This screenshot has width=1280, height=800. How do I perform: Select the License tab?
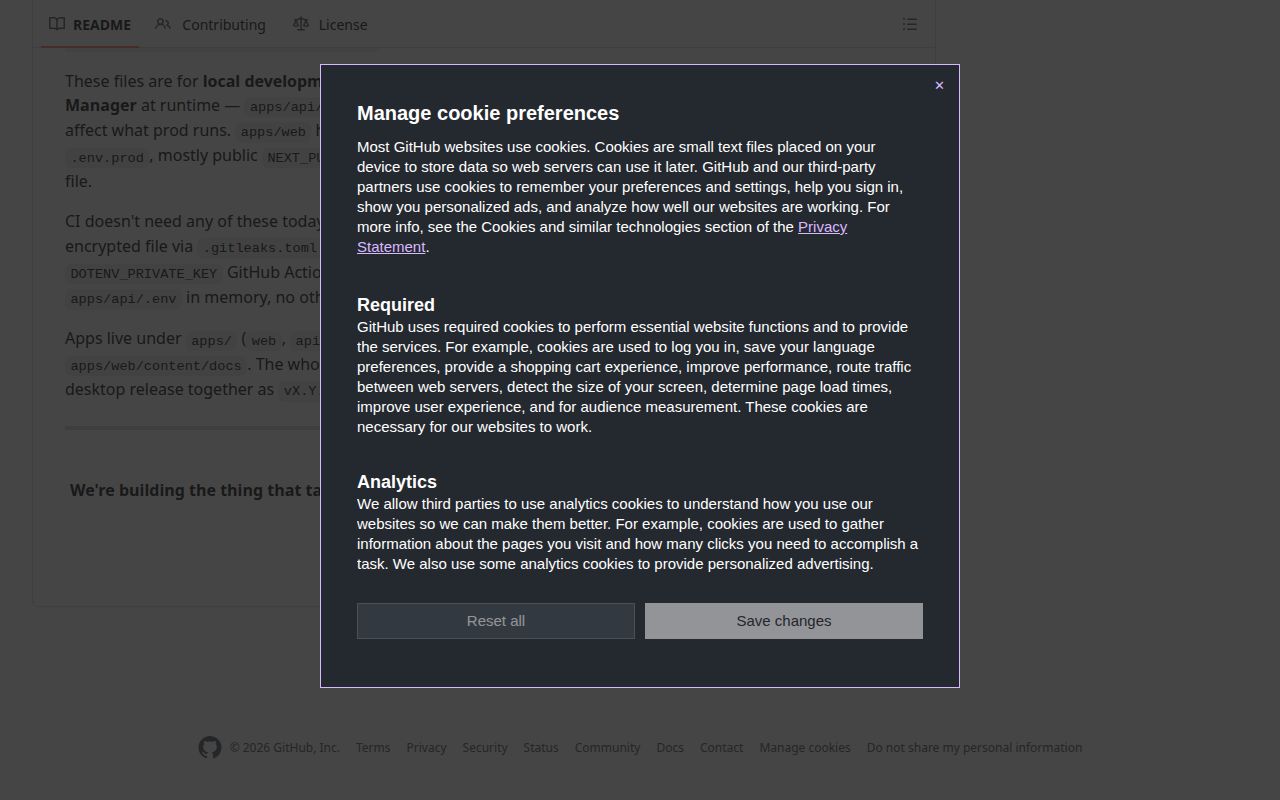330,25
